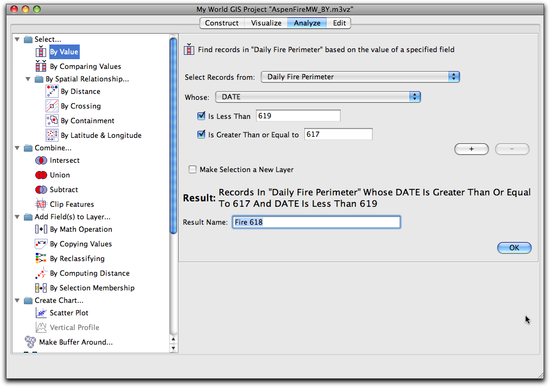550x387 pixels.
Task: Uncheck the Is Less Than checkbox
Action: click(201, 116)
